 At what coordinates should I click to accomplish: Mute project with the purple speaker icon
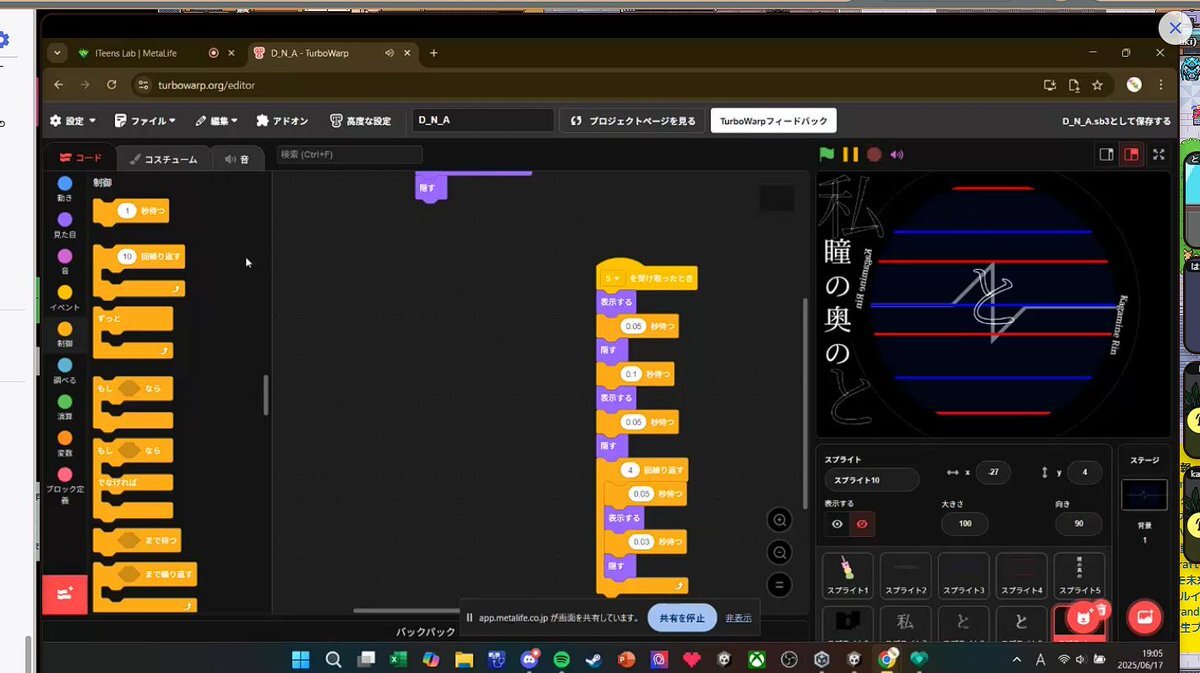point(897,154)
